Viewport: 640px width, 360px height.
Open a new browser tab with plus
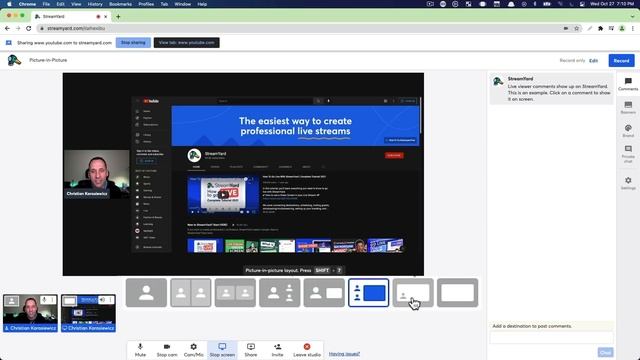pyautogui.click(x=118, y=16)
